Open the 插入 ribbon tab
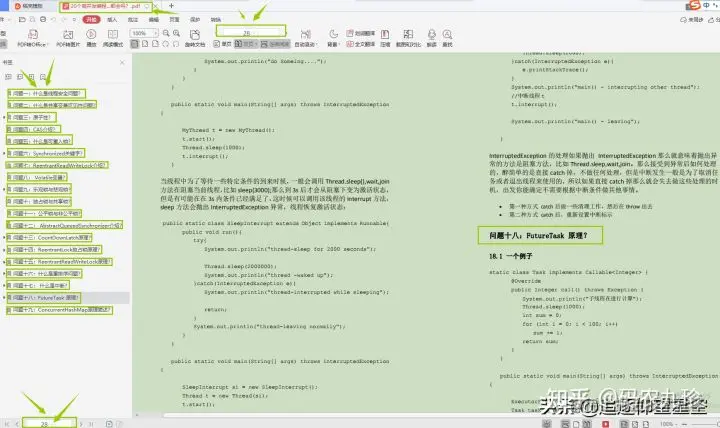The image size is (720, 428). point(112,20)
